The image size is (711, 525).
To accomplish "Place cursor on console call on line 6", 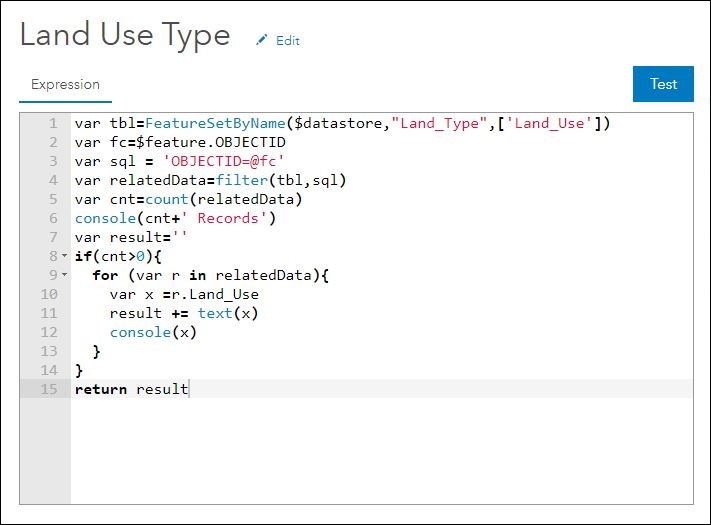I will click(105, 218).
